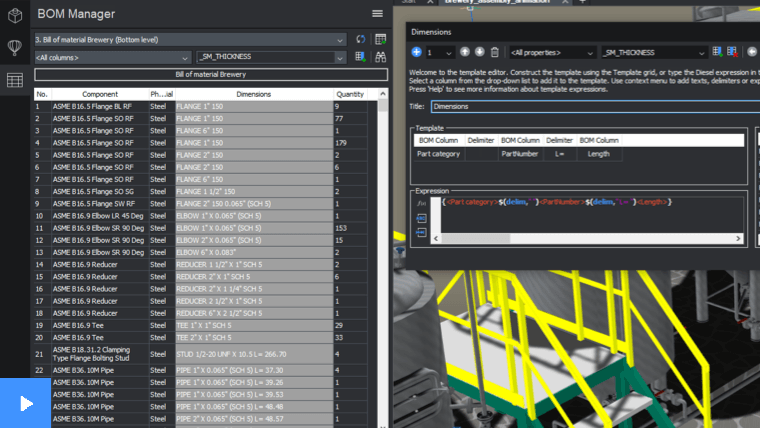Open the mechanical browser cube icon in sidebar
760x428 pixels.
point(15,16)
